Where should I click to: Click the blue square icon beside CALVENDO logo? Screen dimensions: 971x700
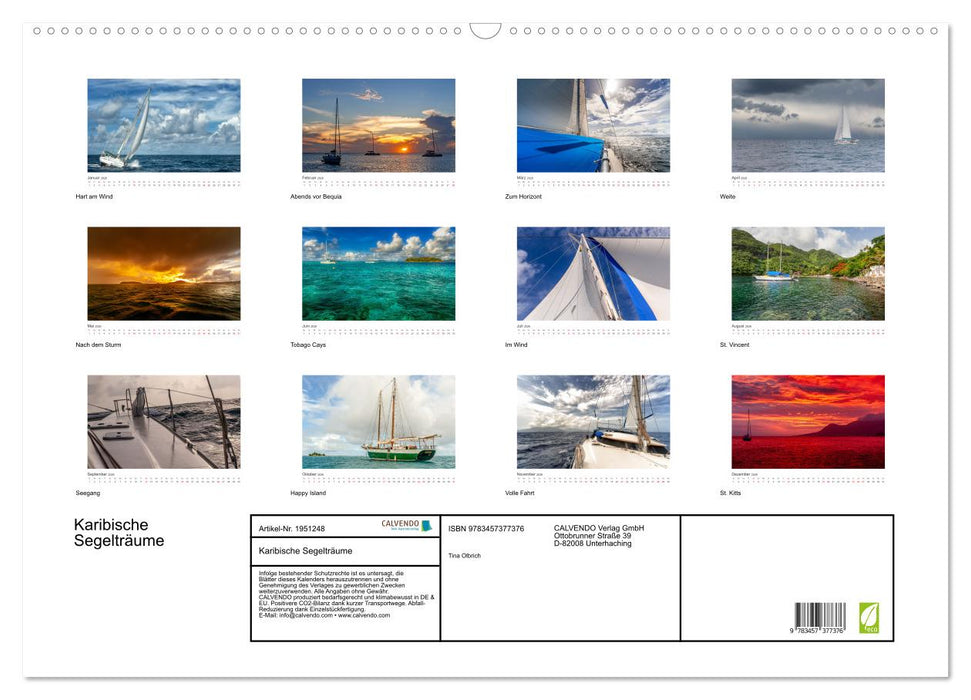(x=425, y=525)
